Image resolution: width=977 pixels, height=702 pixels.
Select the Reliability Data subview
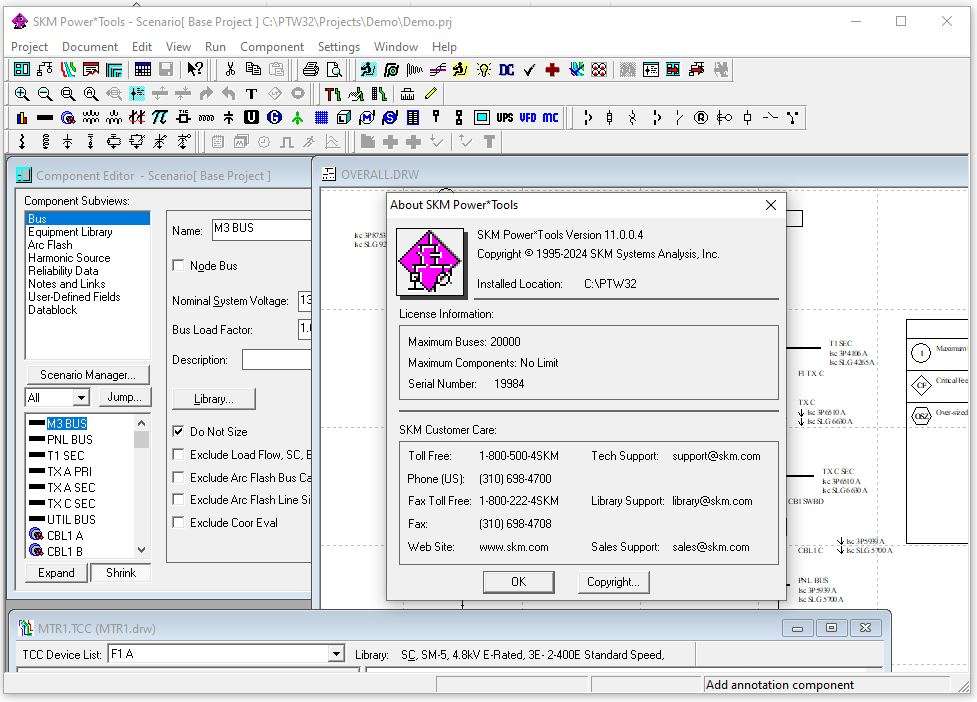click(x=63, y=271)
